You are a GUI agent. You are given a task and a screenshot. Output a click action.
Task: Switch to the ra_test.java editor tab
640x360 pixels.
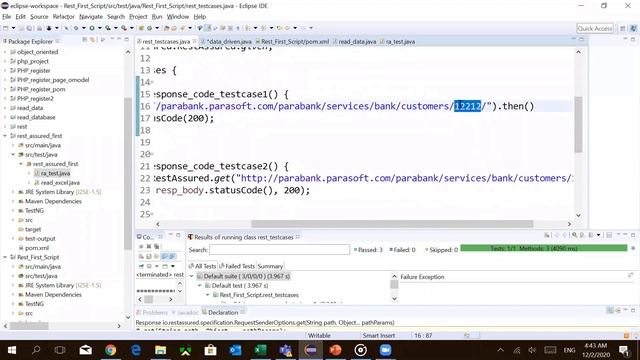coord(397,42)
